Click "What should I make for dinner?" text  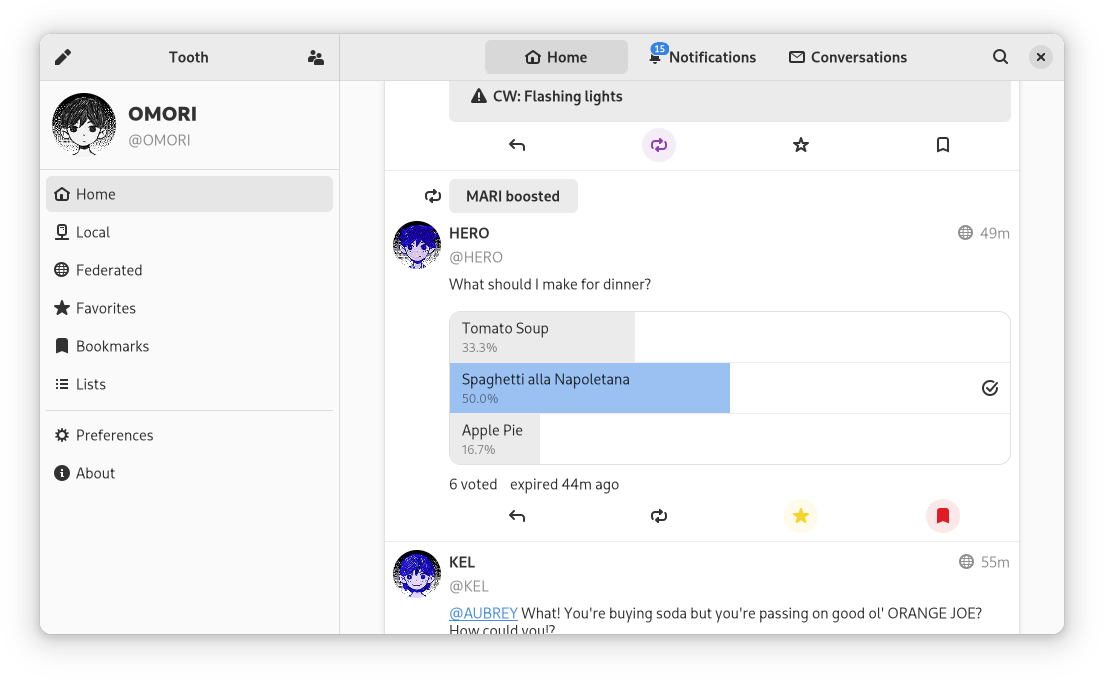(550, 284)
